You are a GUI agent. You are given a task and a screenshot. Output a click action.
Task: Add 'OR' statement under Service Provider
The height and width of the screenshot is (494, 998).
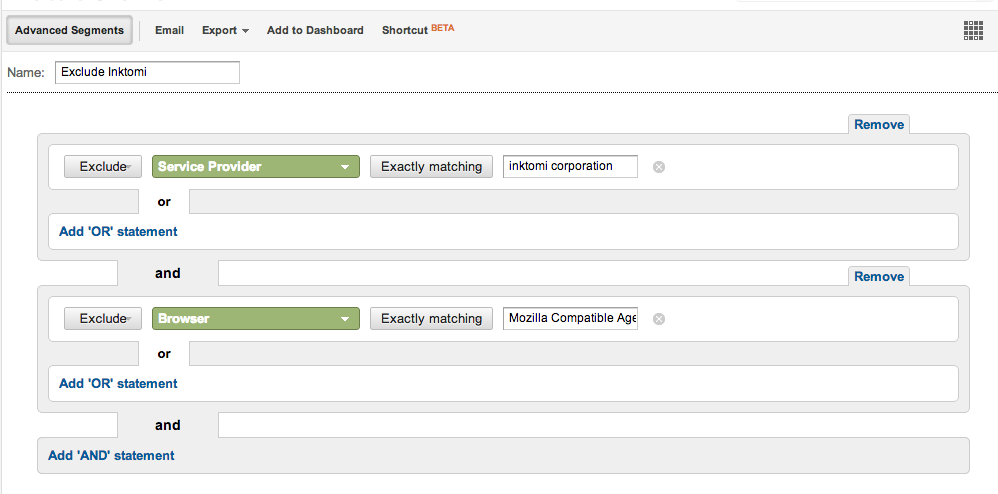pos(118,232)
